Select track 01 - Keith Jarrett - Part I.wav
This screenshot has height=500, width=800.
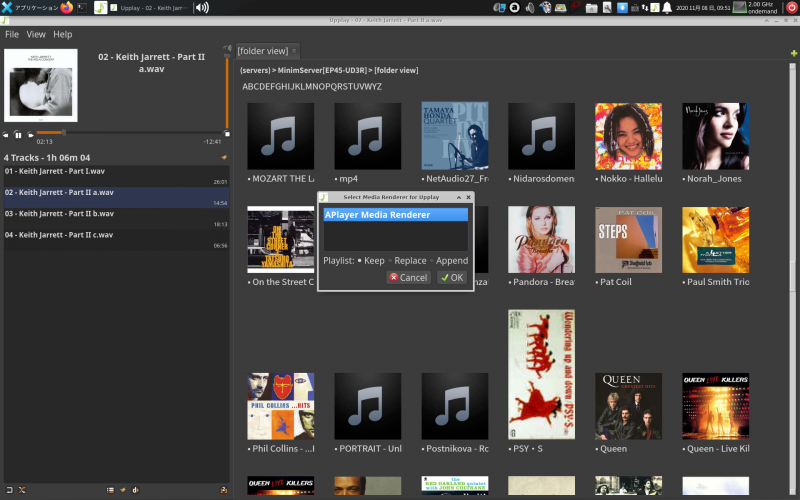click(x=116, y=176)
